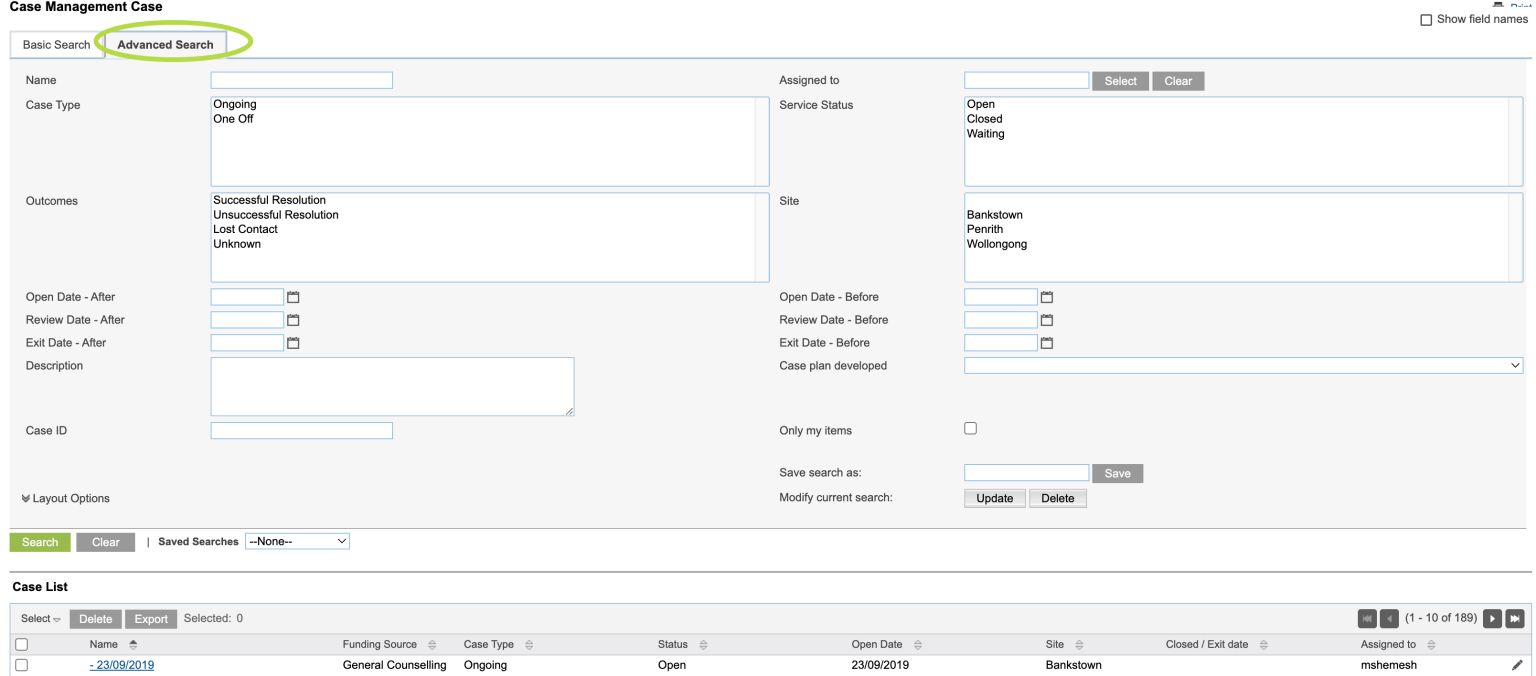Open the calendar picker for Review Date - After
The image size is (1536, 676).
(x=293, y=320)
